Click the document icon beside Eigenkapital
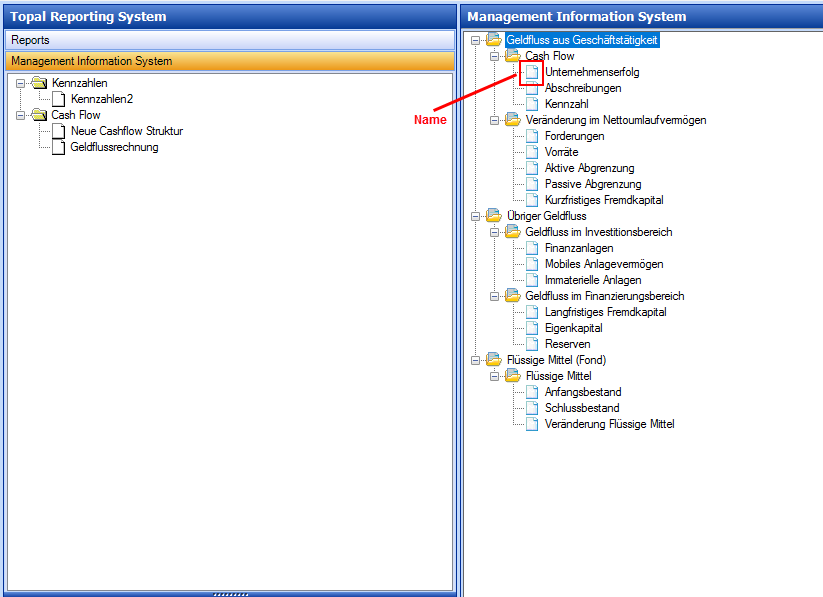 pos(532,328)
